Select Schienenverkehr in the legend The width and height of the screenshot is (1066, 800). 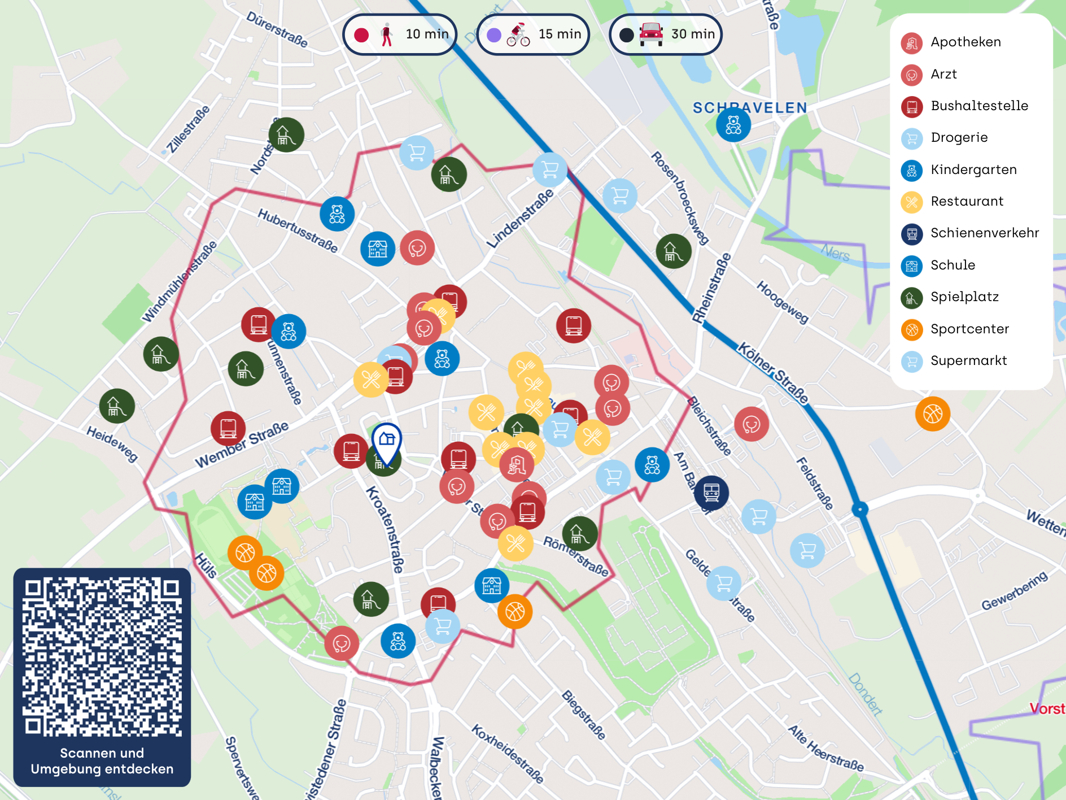984,233
